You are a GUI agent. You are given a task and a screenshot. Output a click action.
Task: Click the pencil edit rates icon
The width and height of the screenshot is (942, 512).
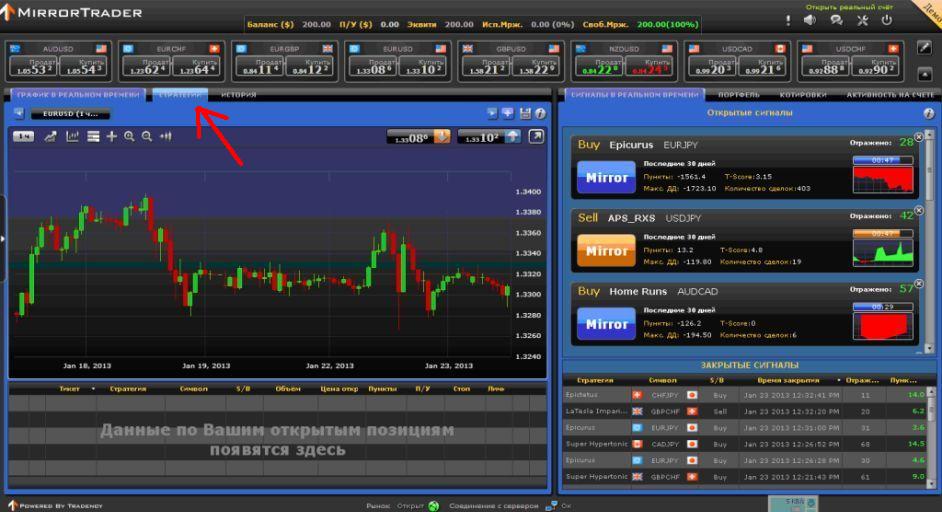click(x=925, y=48)
